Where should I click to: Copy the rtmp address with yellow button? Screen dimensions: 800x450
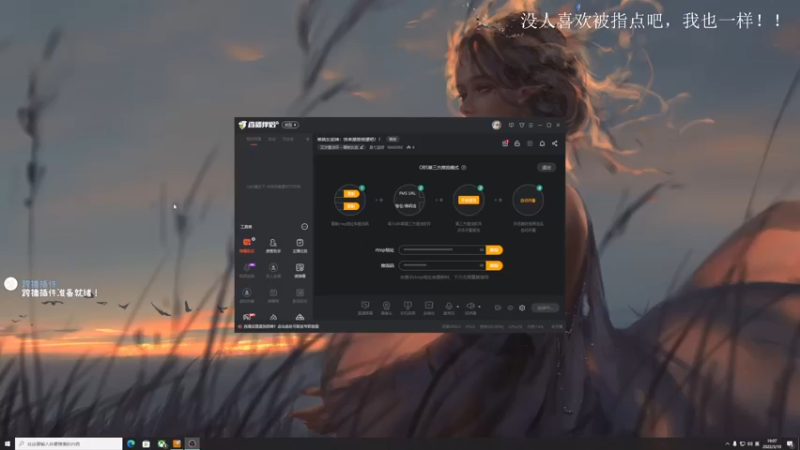pyautogui.click(x=494, y=250)
